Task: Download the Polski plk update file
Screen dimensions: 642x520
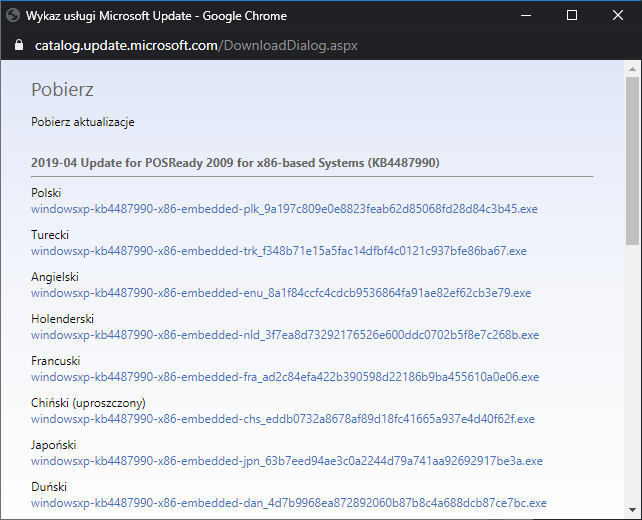Action: (x=284, y=209)
